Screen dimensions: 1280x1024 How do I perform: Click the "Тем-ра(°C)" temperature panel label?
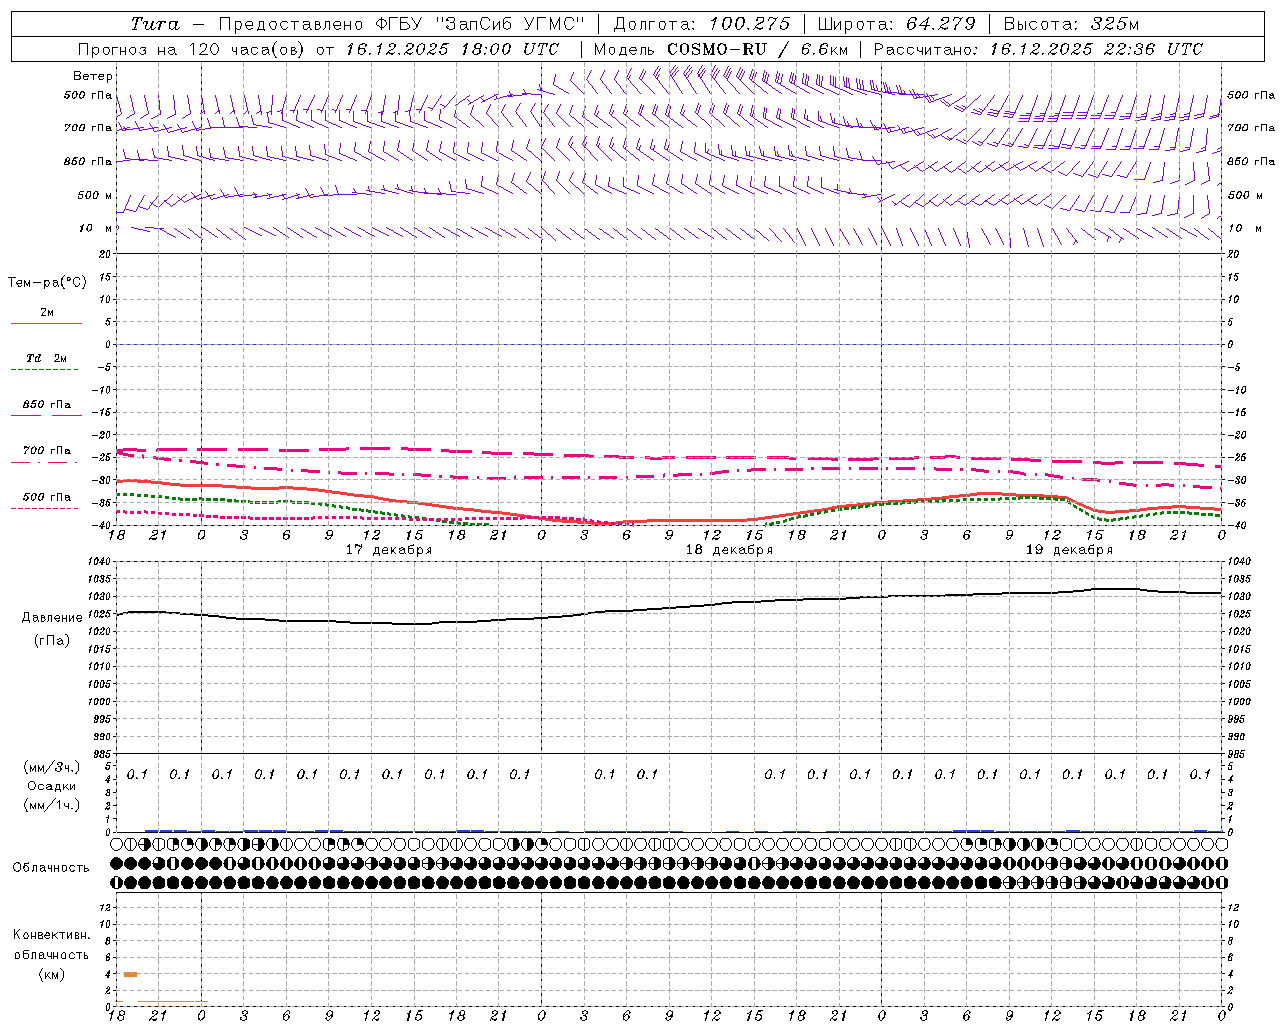[x=47, y=282]
